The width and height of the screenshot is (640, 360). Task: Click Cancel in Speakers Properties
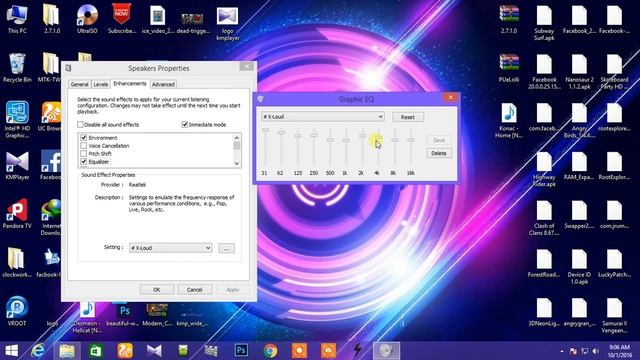(x=195, y=289)
